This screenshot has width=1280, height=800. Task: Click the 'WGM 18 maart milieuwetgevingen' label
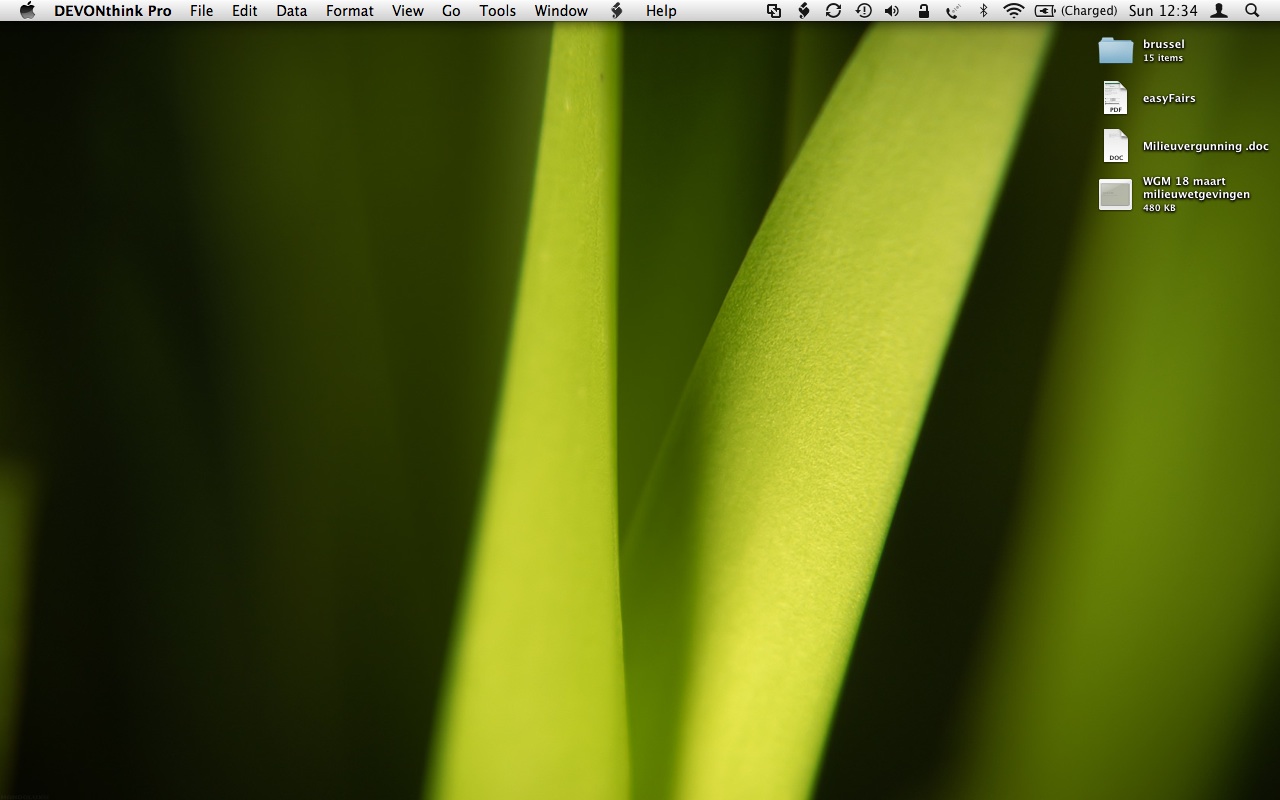[x=1196, y=188]
